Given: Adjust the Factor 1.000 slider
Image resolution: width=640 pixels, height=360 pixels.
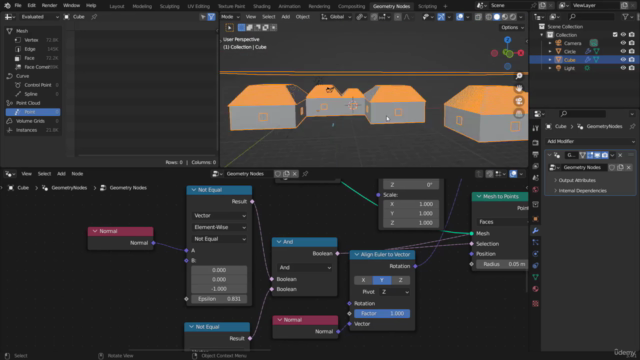Looking at the screenshot, I should (382, 313).
